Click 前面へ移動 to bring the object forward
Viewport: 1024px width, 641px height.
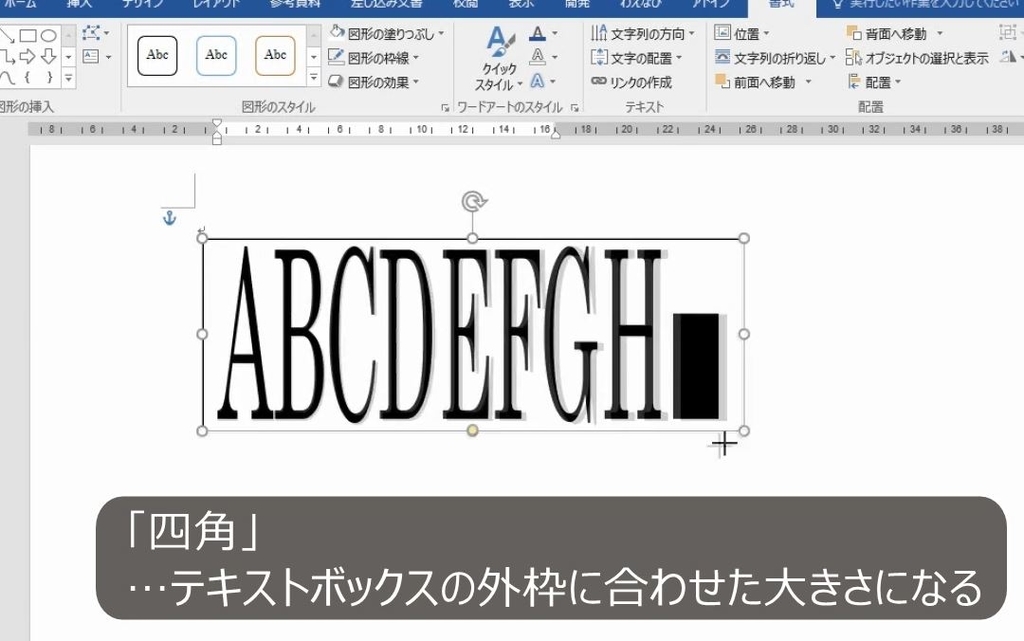(756, 82)
